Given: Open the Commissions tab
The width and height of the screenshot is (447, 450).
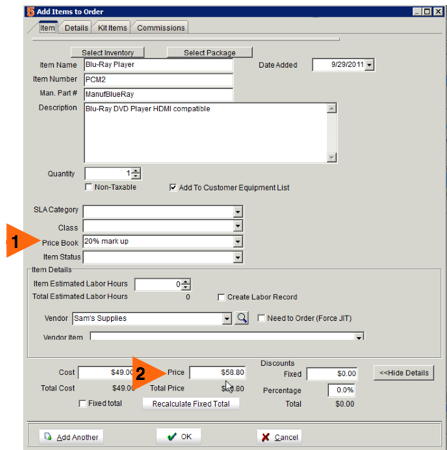Looking at the screenshot, I should pos(161,28).
